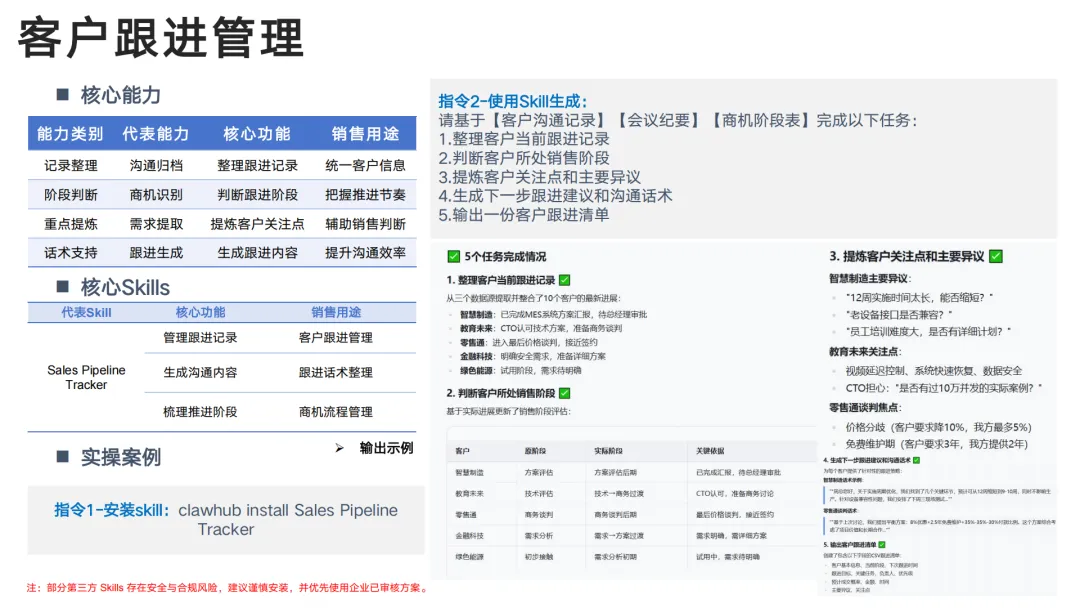The width and height of the screenshot is (1080, 608).
Task: Select the line 1.整理客户当前跟进记录 in the prompt box
Action: click(524, 139)
